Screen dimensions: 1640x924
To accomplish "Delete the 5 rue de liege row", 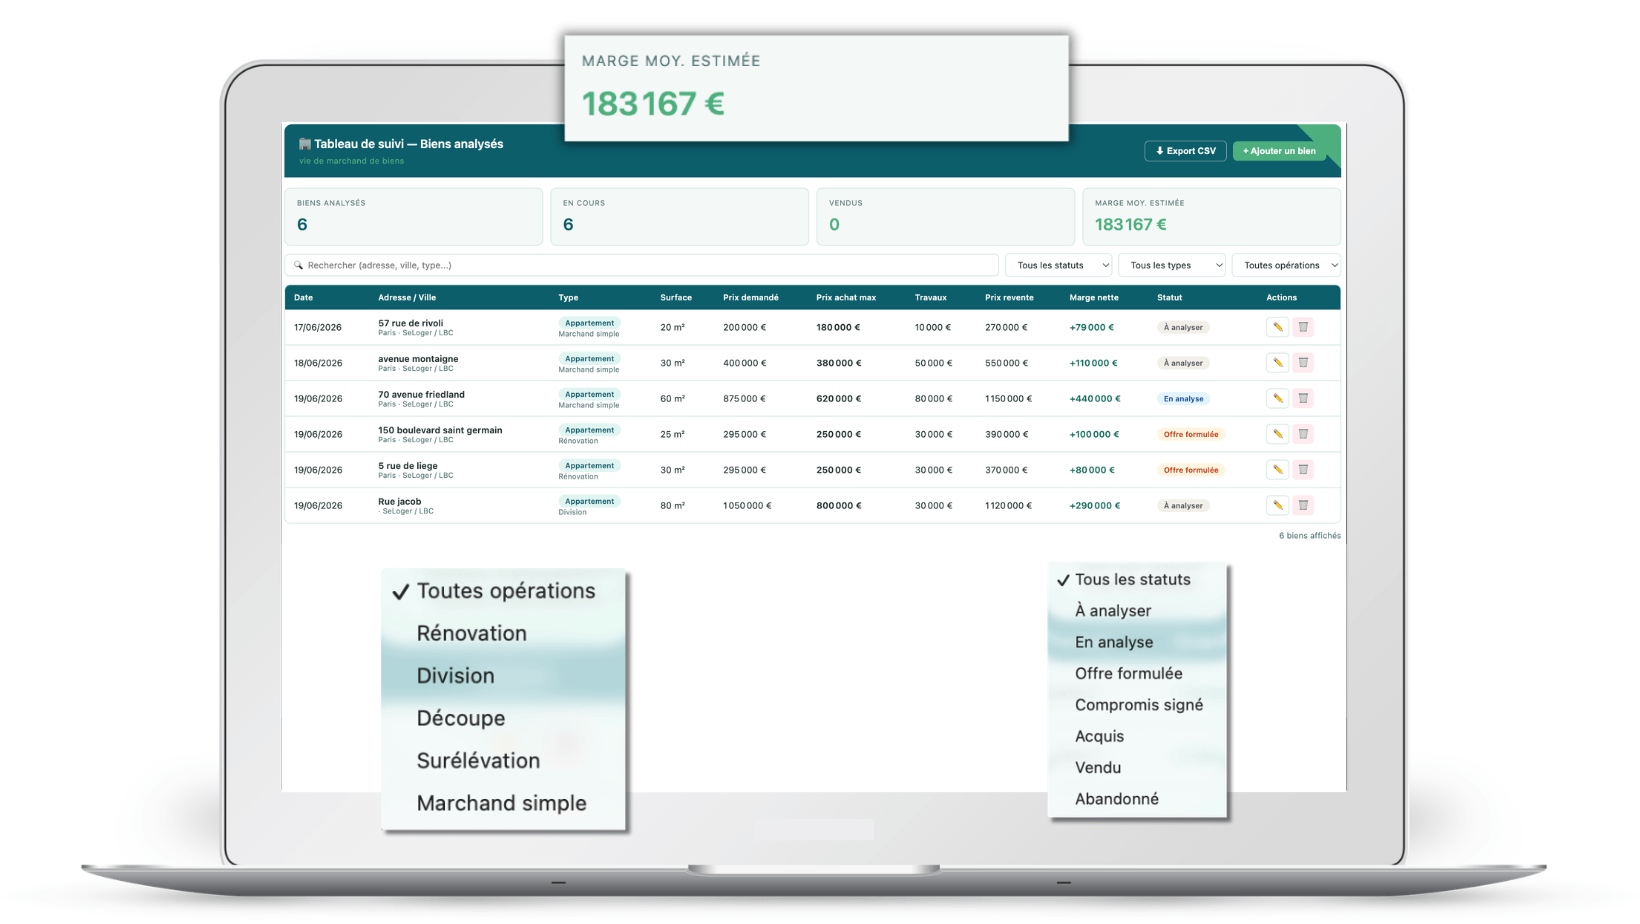I will coord(1303,470).
